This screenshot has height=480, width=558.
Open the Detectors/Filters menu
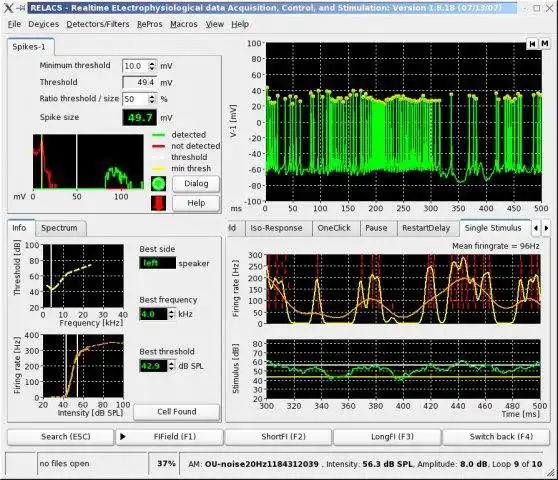point(98,24)
